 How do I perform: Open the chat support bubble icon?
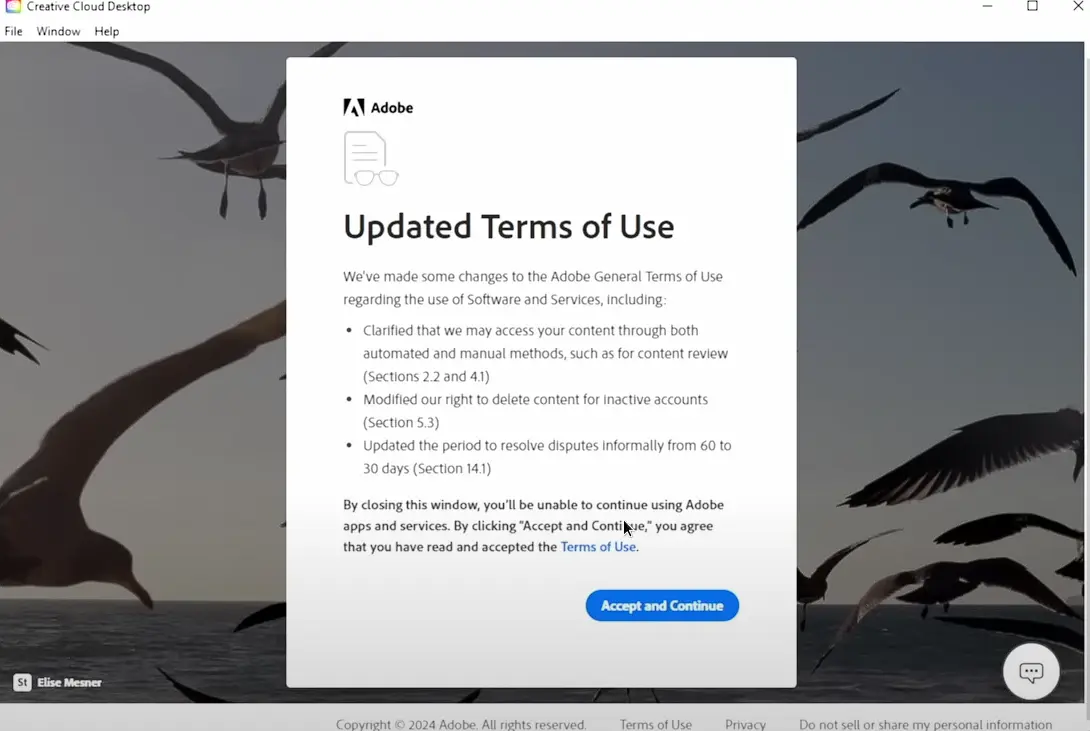[1031, 672]
